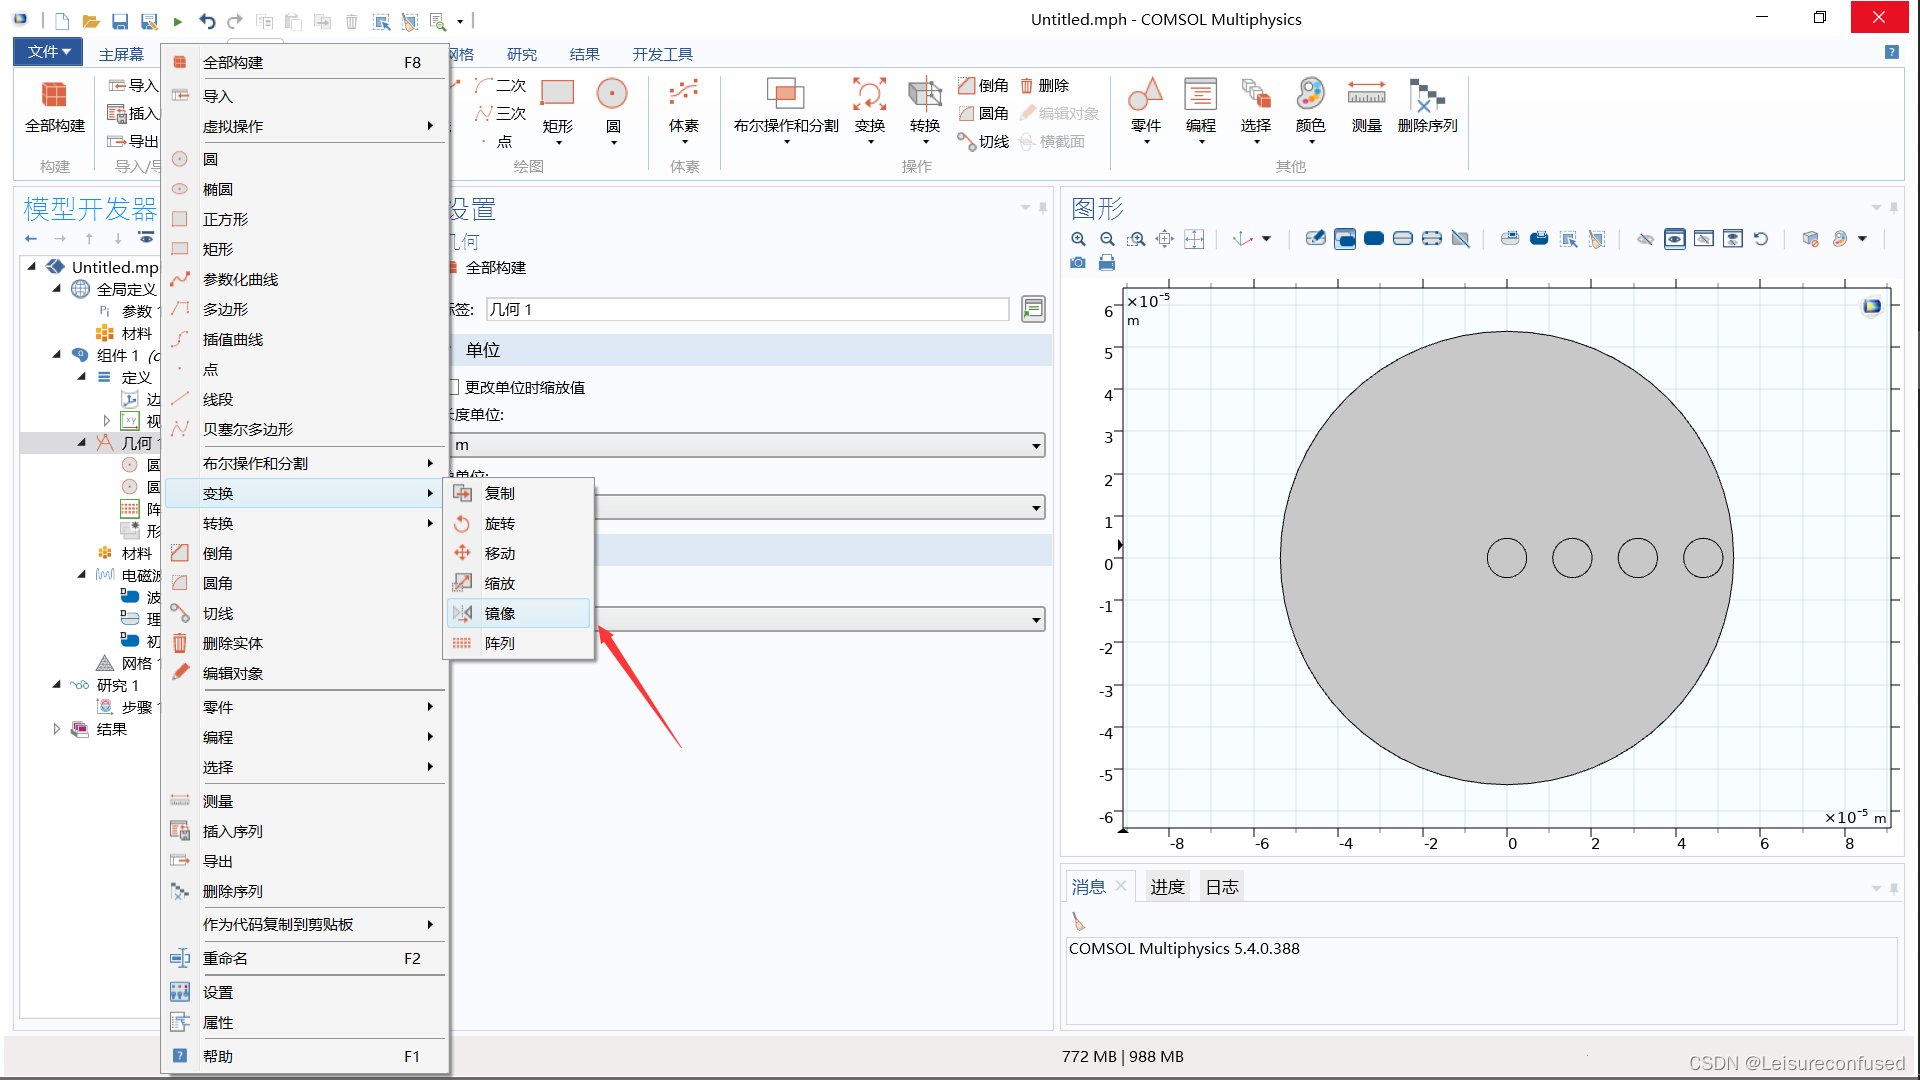Click the 圆角 fillet button in ribbon
The height and width of the screenshot is (1080, 1920).
pyautogui.click(x=983, y=113)
